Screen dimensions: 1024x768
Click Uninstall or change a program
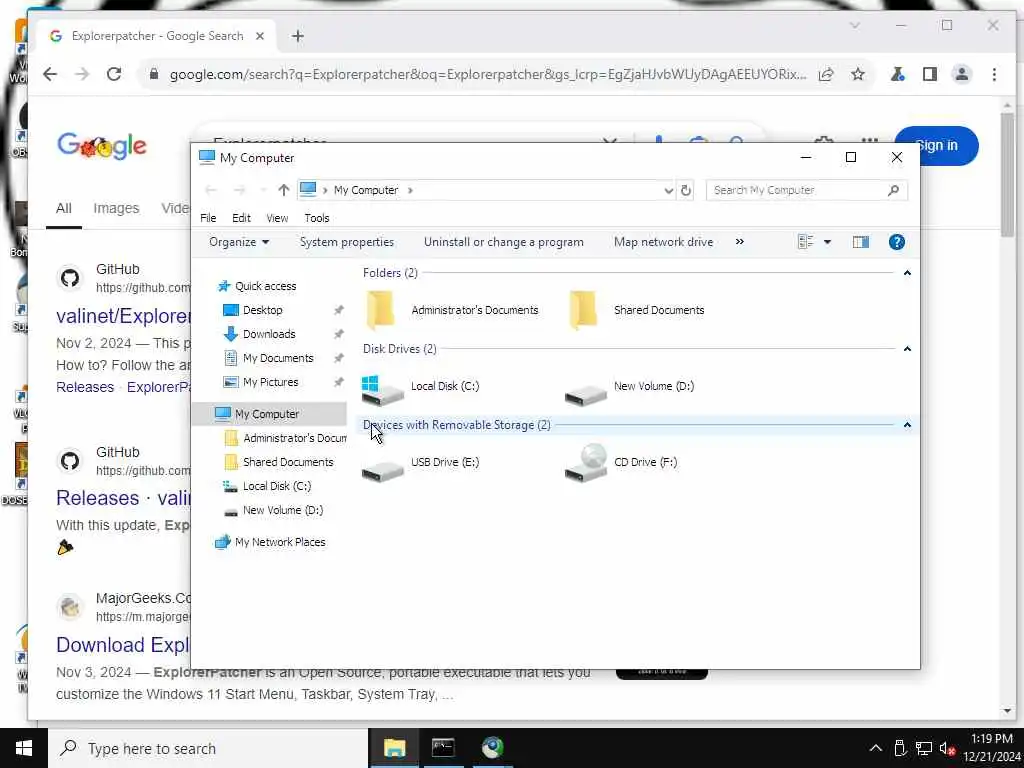coord(504,242)
